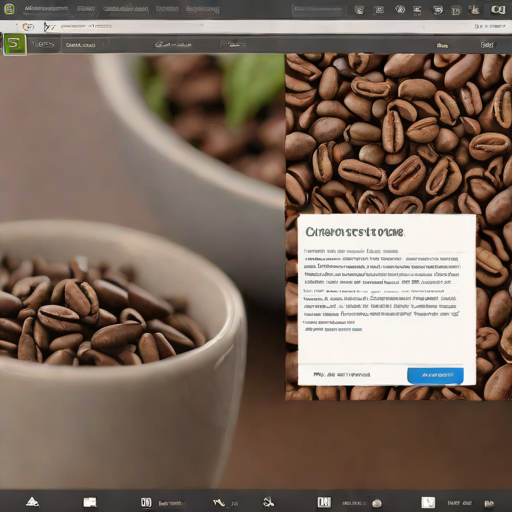
Task: Click the round ball icon in the bottom bar
Action: 377,503
